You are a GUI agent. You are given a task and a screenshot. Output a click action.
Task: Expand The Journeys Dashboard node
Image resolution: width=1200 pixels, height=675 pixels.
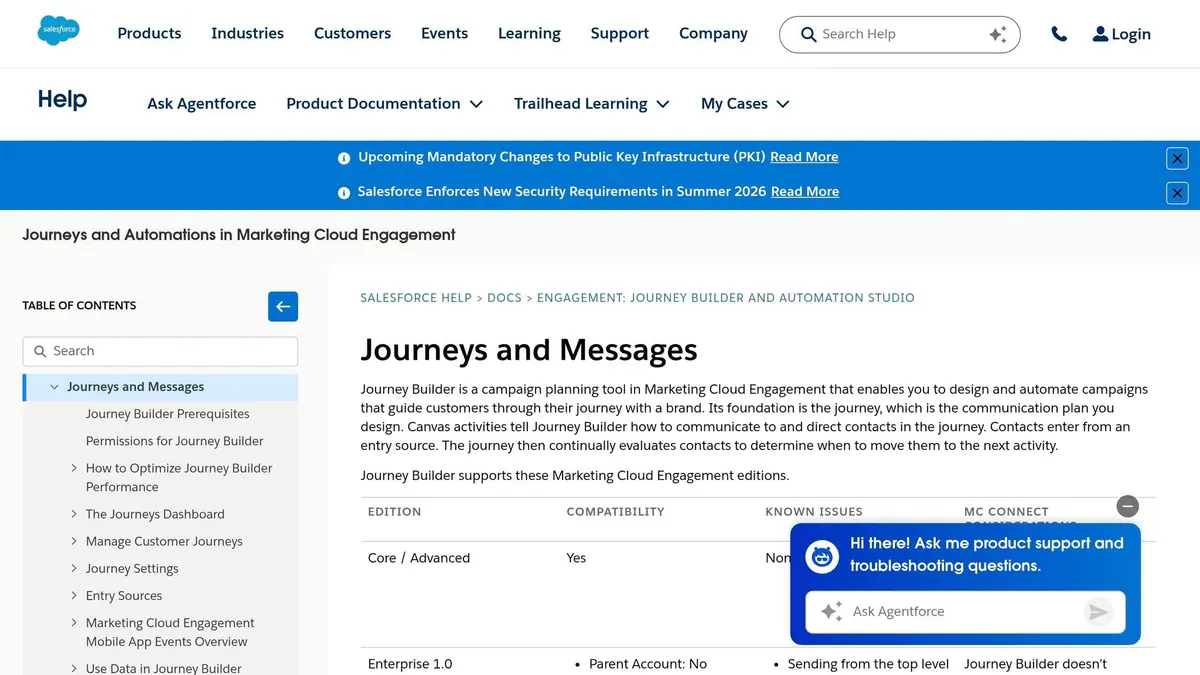[74, 514]
